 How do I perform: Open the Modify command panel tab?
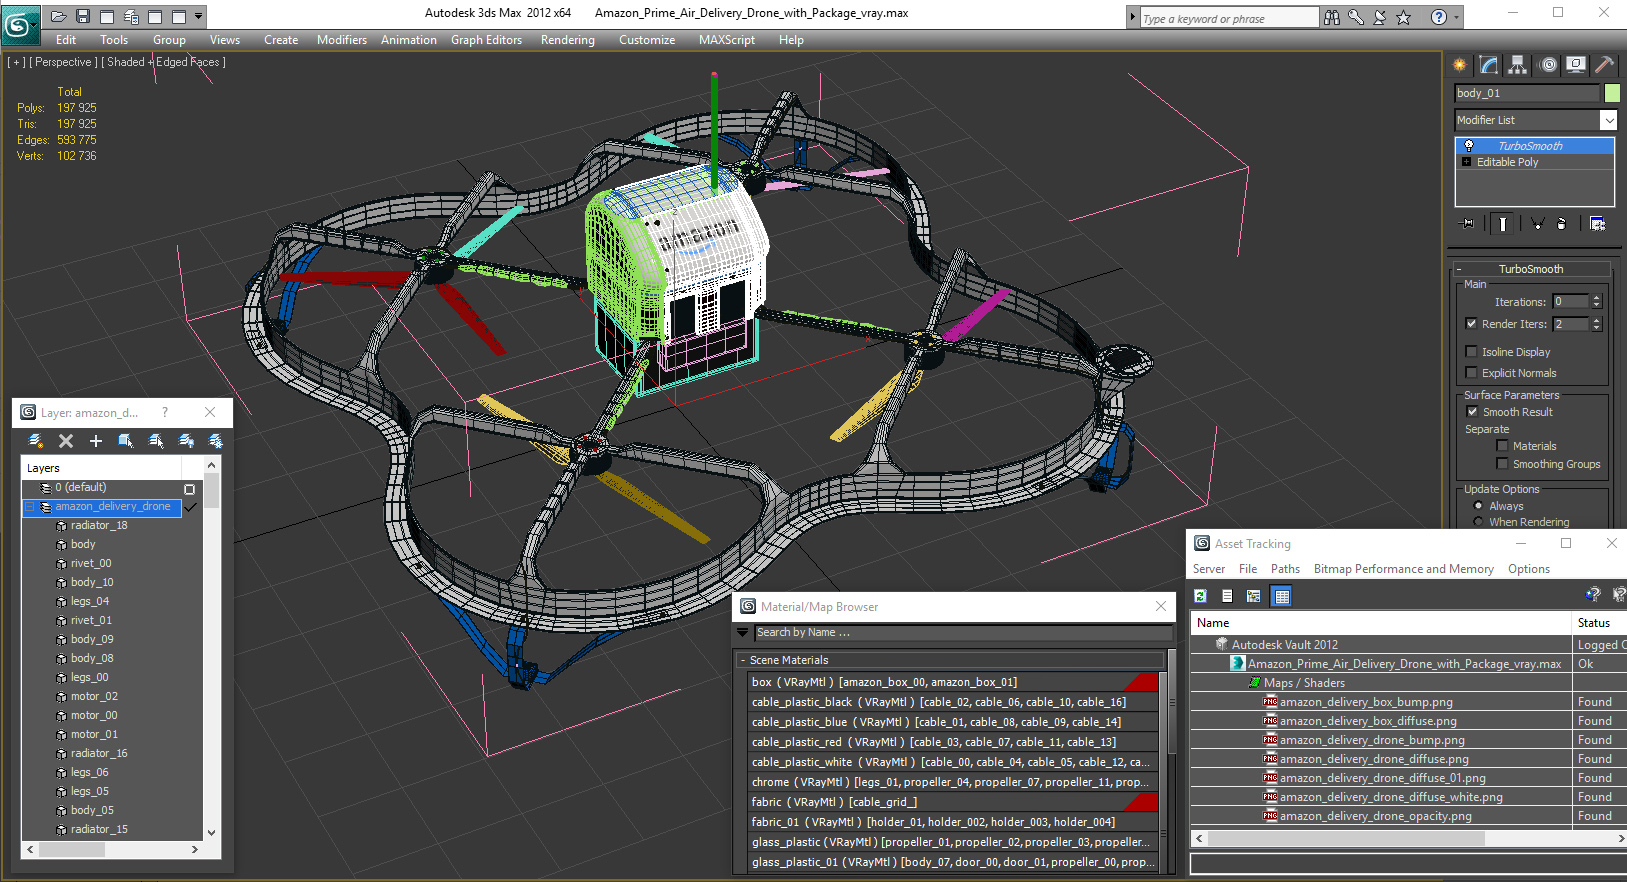(1489, 65)
